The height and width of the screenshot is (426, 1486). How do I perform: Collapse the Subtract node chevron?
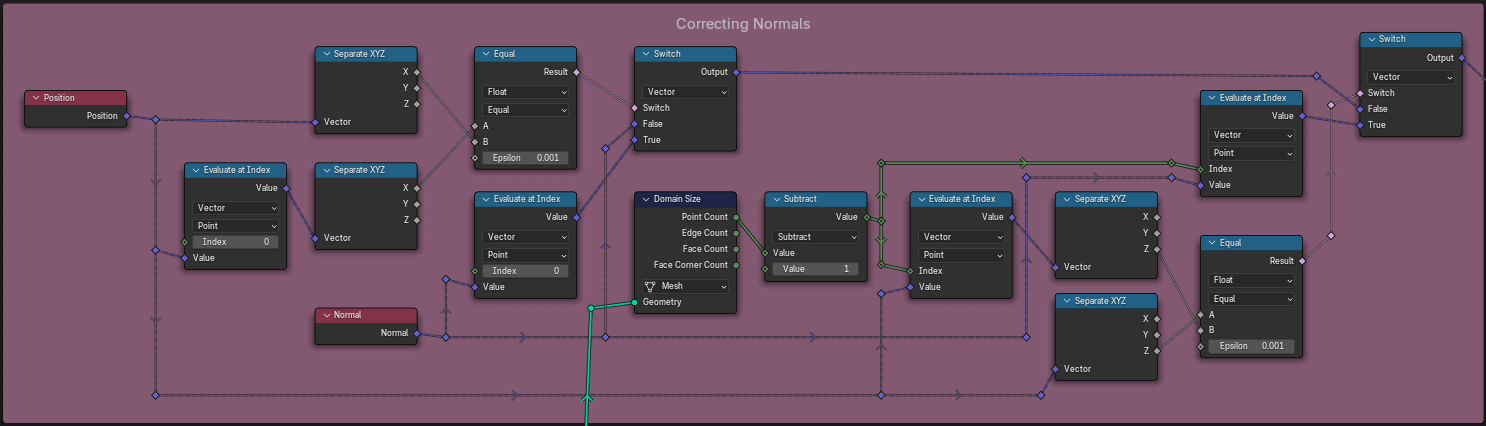pos(776,199)
